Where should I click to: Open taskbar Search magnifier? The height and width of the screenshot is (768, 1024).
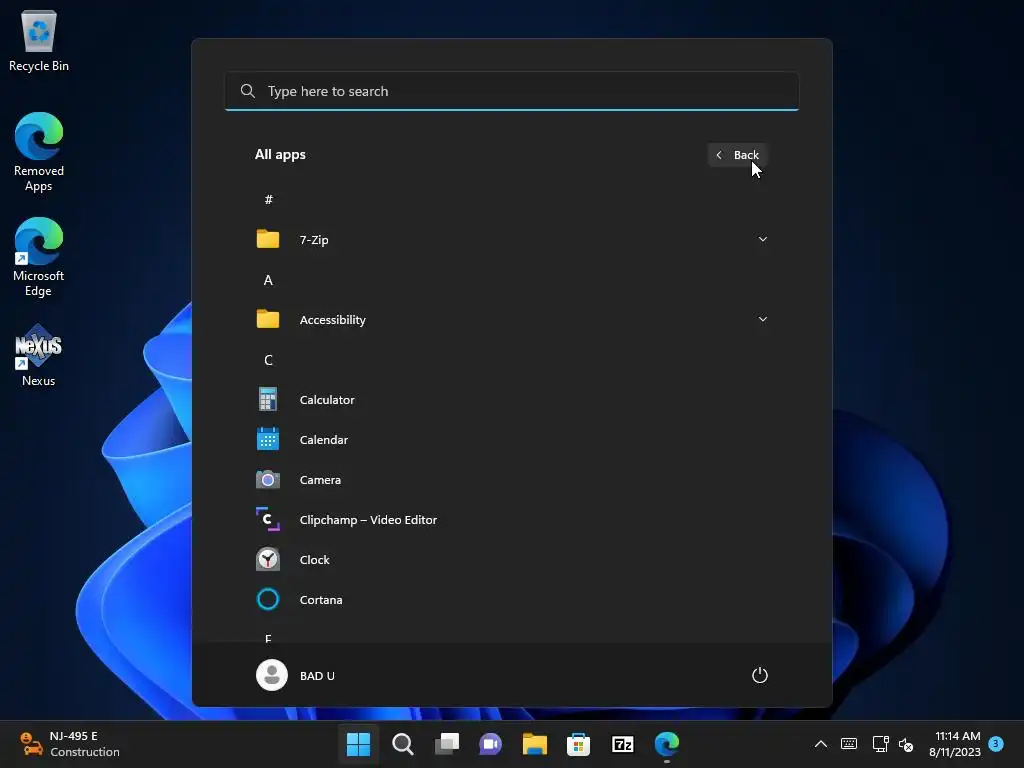(x=402, y=744)
